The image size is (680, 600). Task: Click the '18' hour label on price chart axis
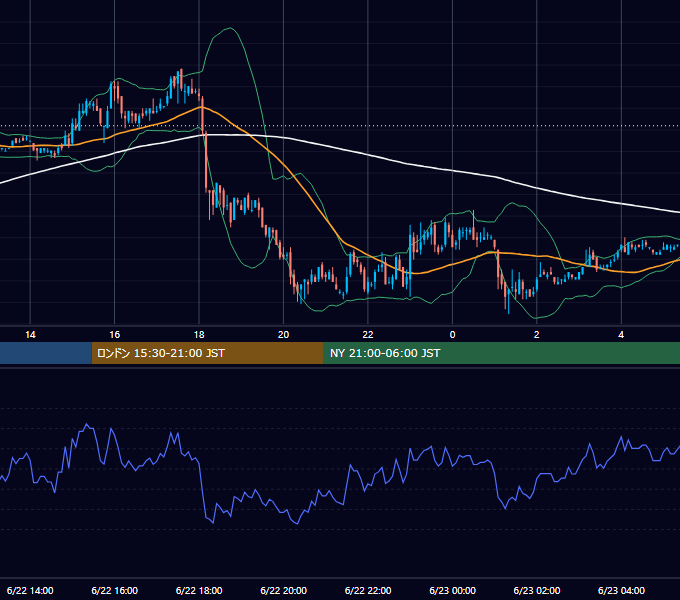[199, 335]
